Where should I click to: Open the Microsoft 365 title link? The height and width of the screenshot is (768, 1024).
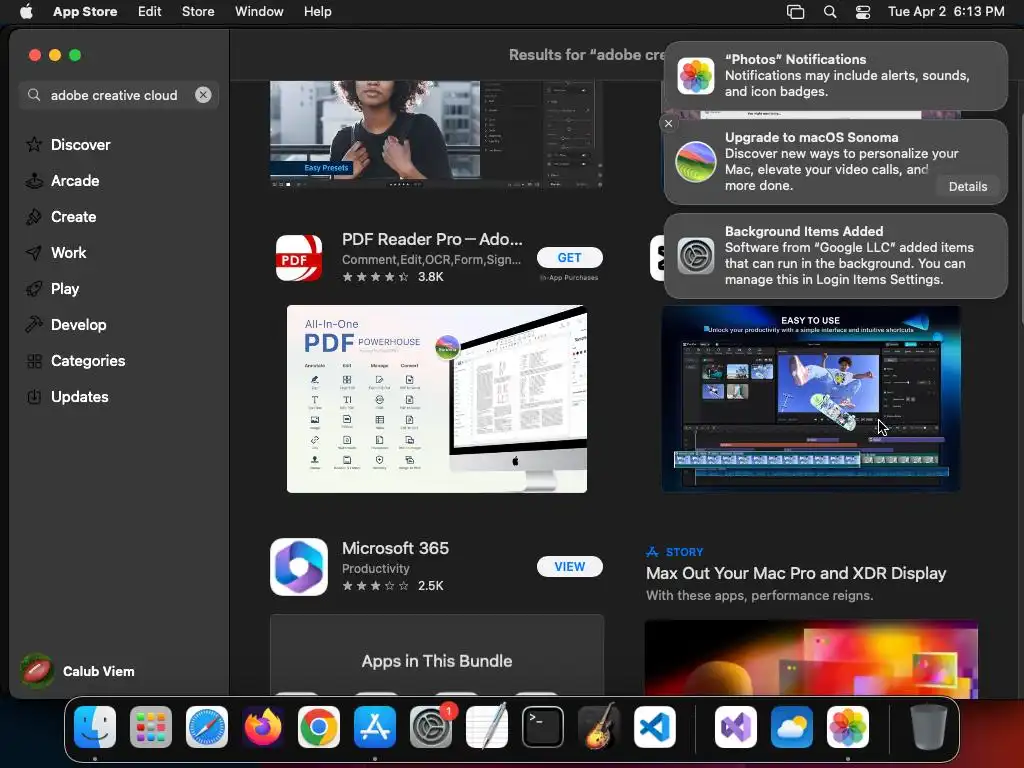pyautogui.click(x=395, y=548)
